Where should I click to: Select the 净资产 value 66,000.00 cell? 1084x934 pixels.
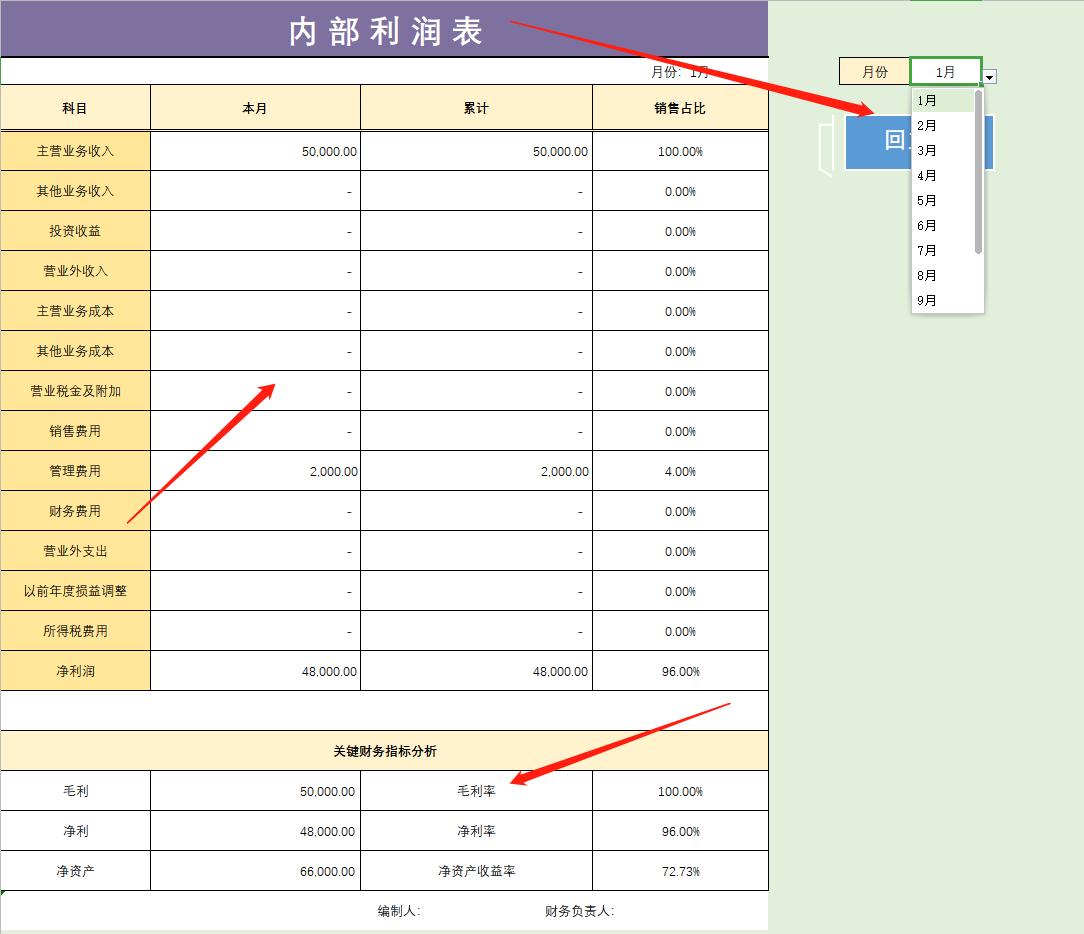[255, 870]
